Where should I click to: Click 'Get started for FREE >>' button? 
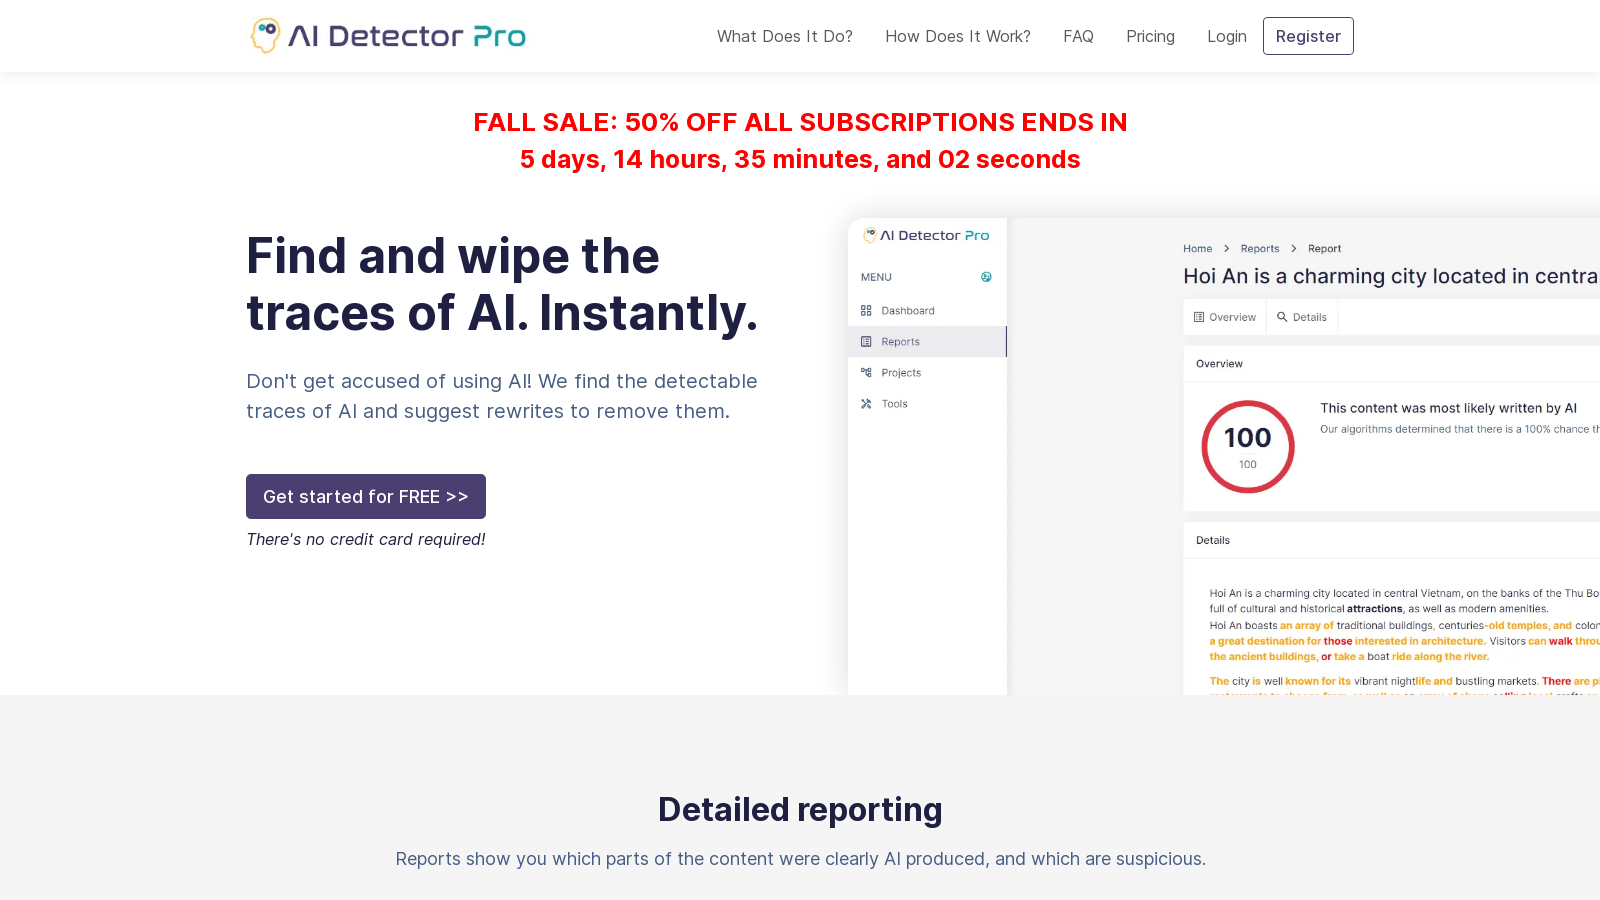tap(365, 497)
